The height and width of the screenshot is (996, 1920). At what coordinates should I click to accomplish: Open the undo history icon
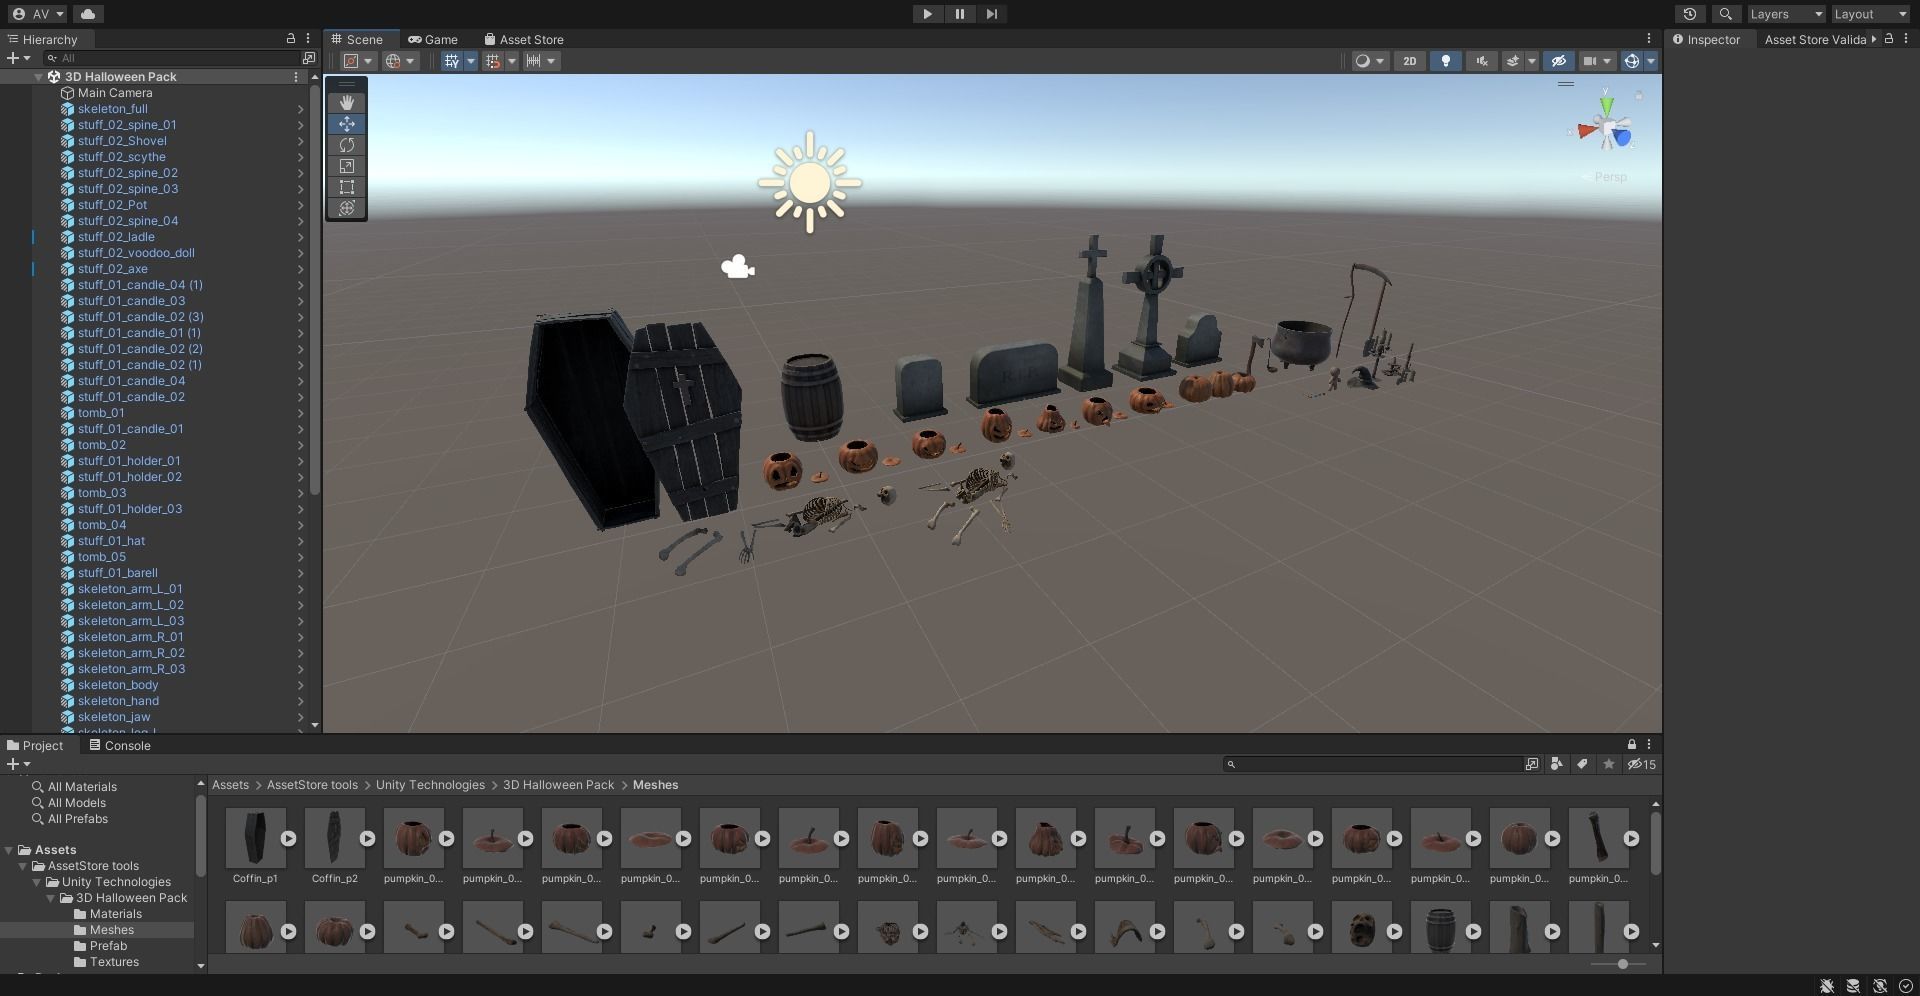coord(1690,14)
